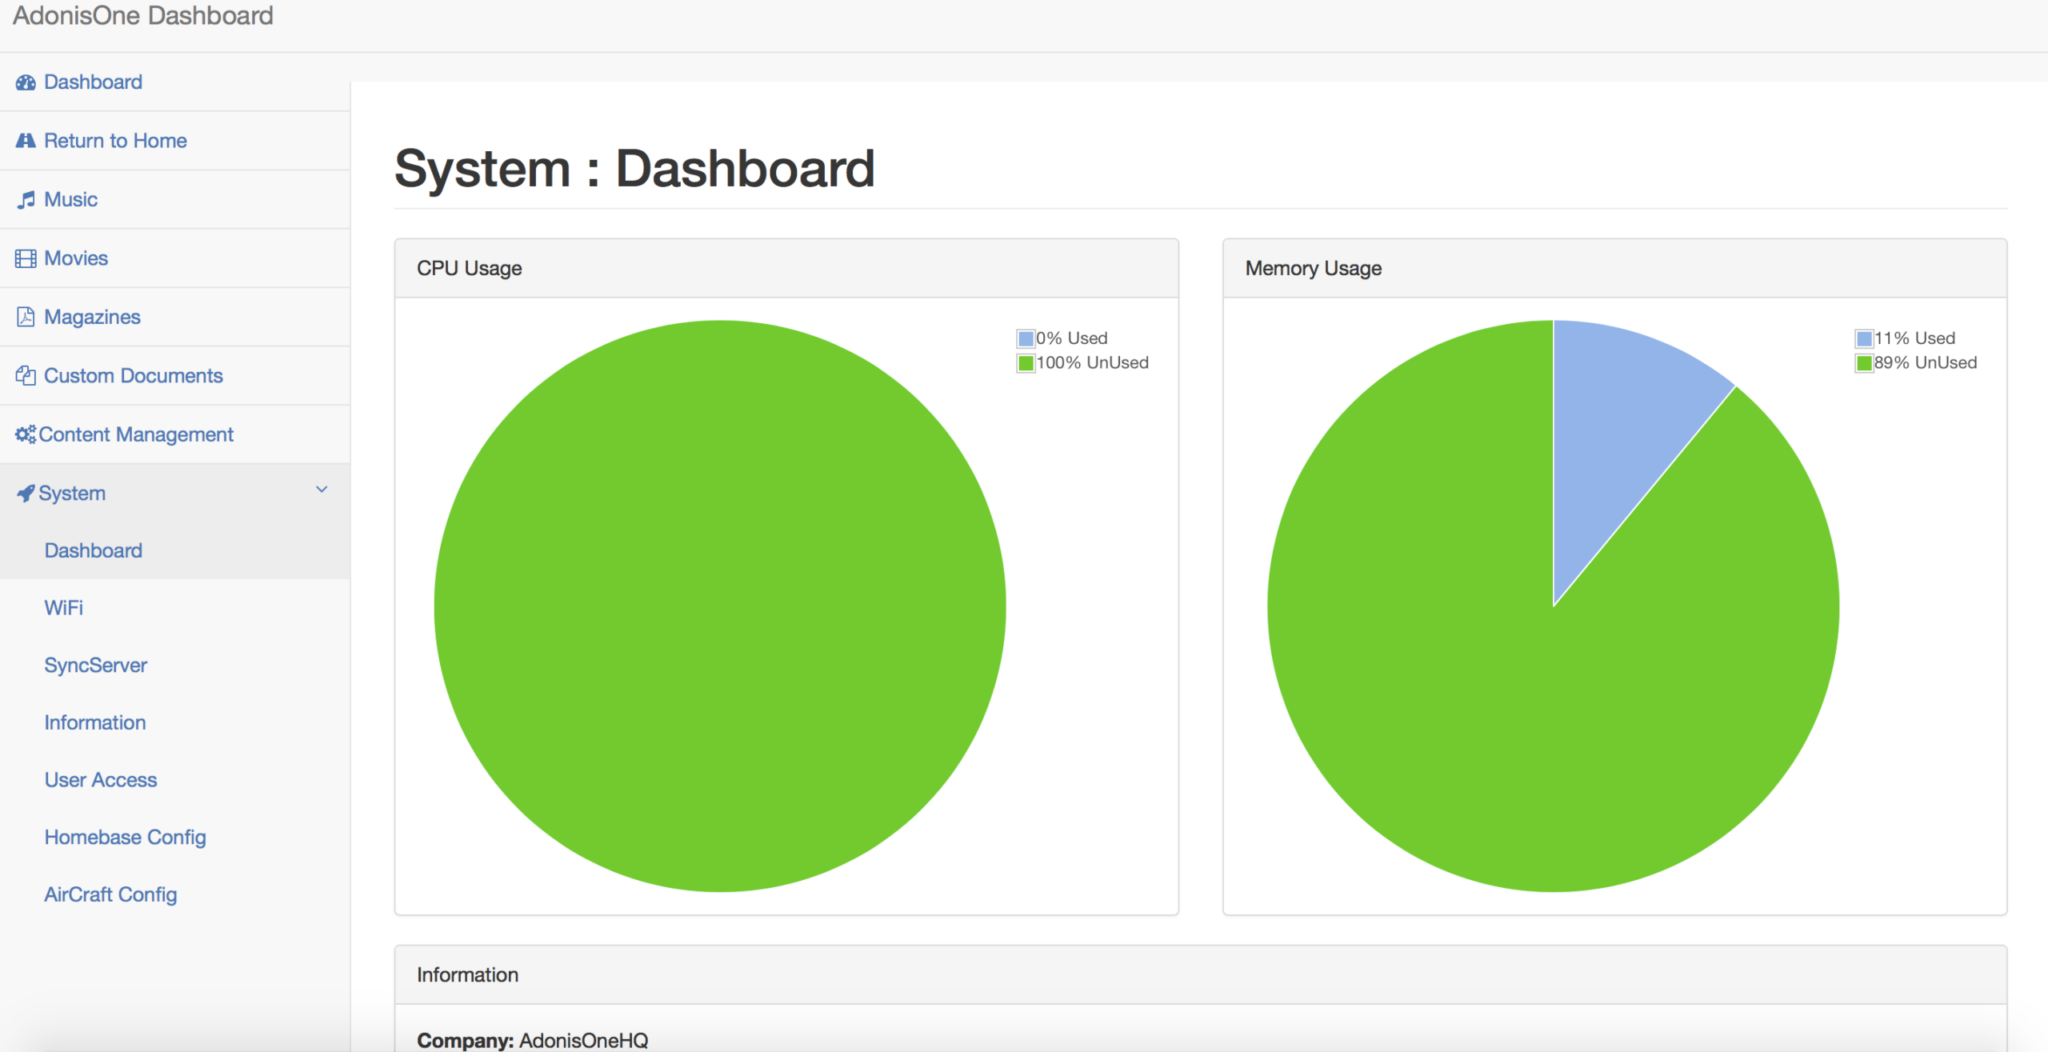This screenshot has width=2048, height=1052.
Task: Click the '100% UnUsed' legend text
Action: [1092, 363]
